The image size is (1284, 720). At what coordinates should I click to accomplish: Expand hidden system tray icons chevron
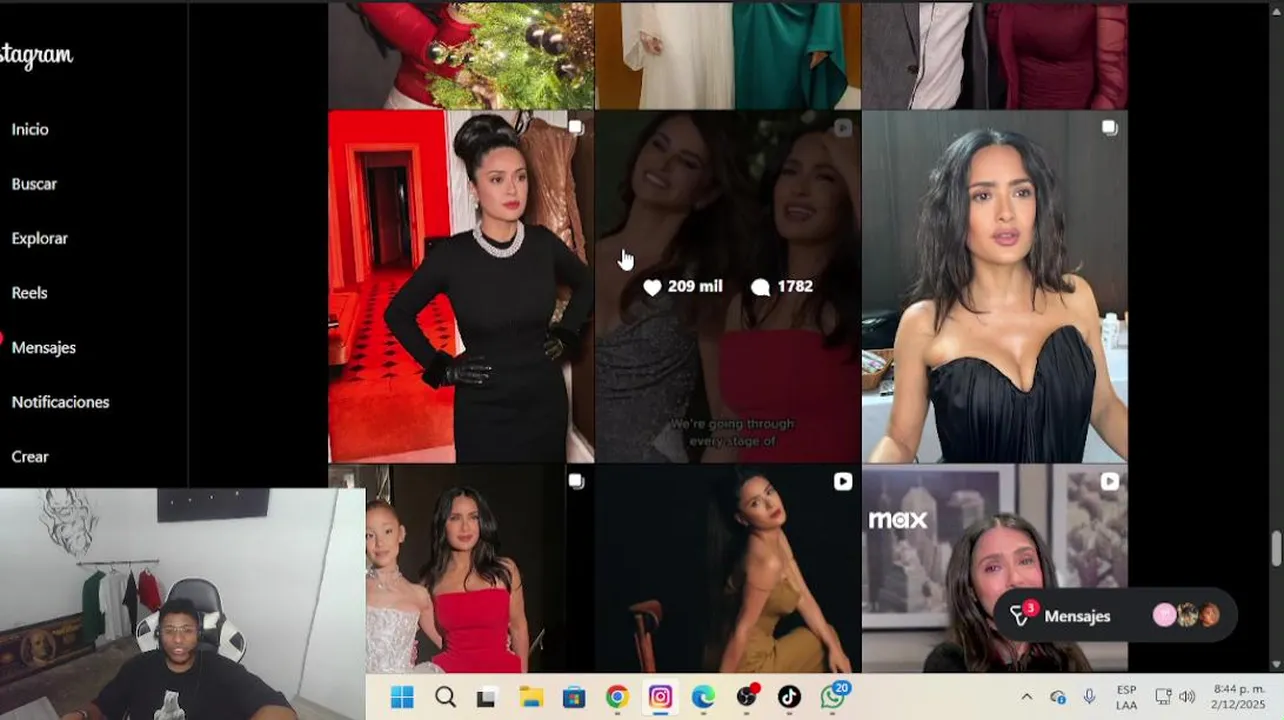click(1026, 697)
